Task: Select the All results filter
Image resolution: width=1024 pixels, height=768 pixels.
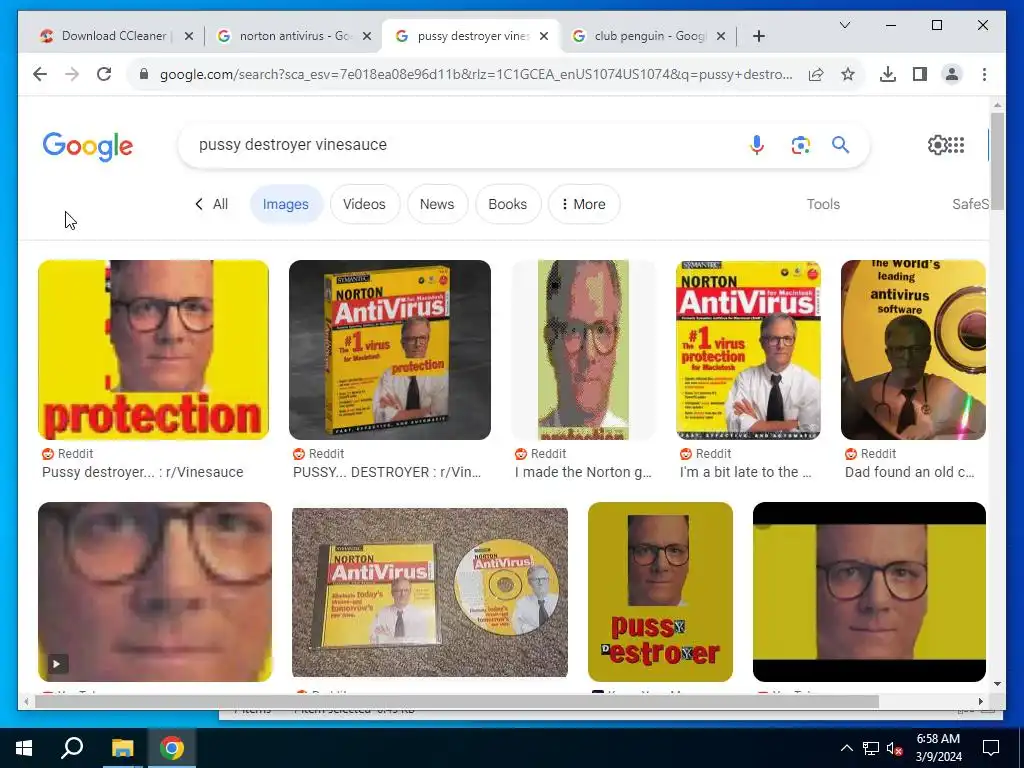Action: pyautogui.click(x=212, y=204)
